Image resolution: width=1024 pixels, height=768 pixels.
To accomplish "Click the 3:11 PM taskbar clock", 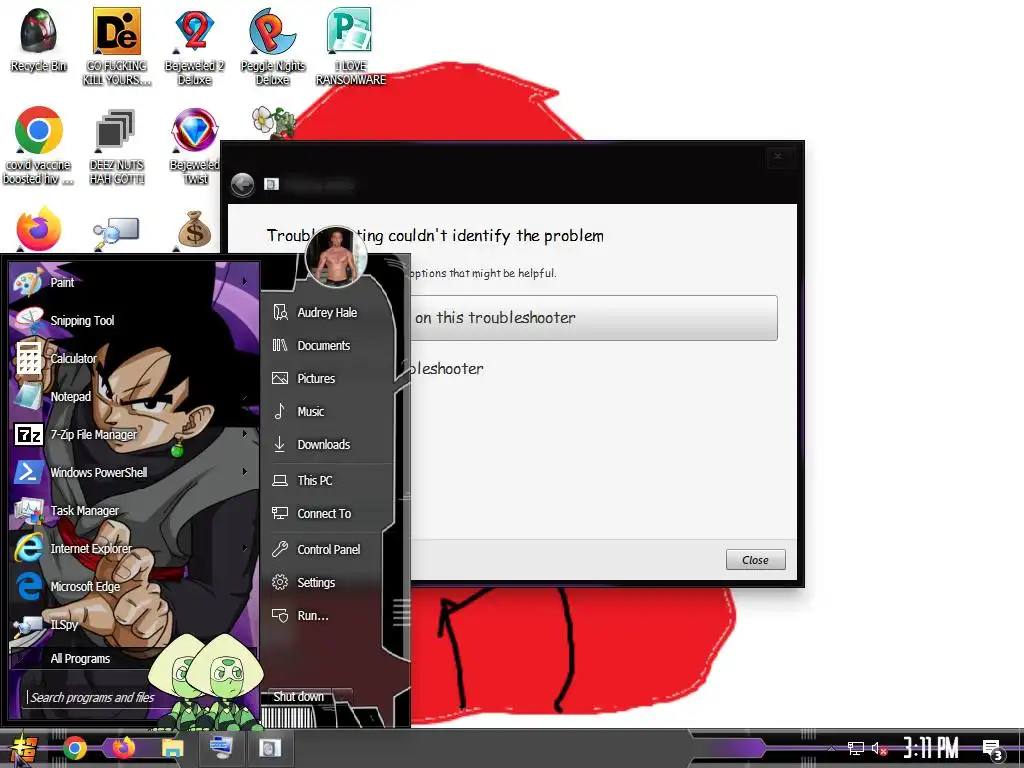I will [931, 748].
